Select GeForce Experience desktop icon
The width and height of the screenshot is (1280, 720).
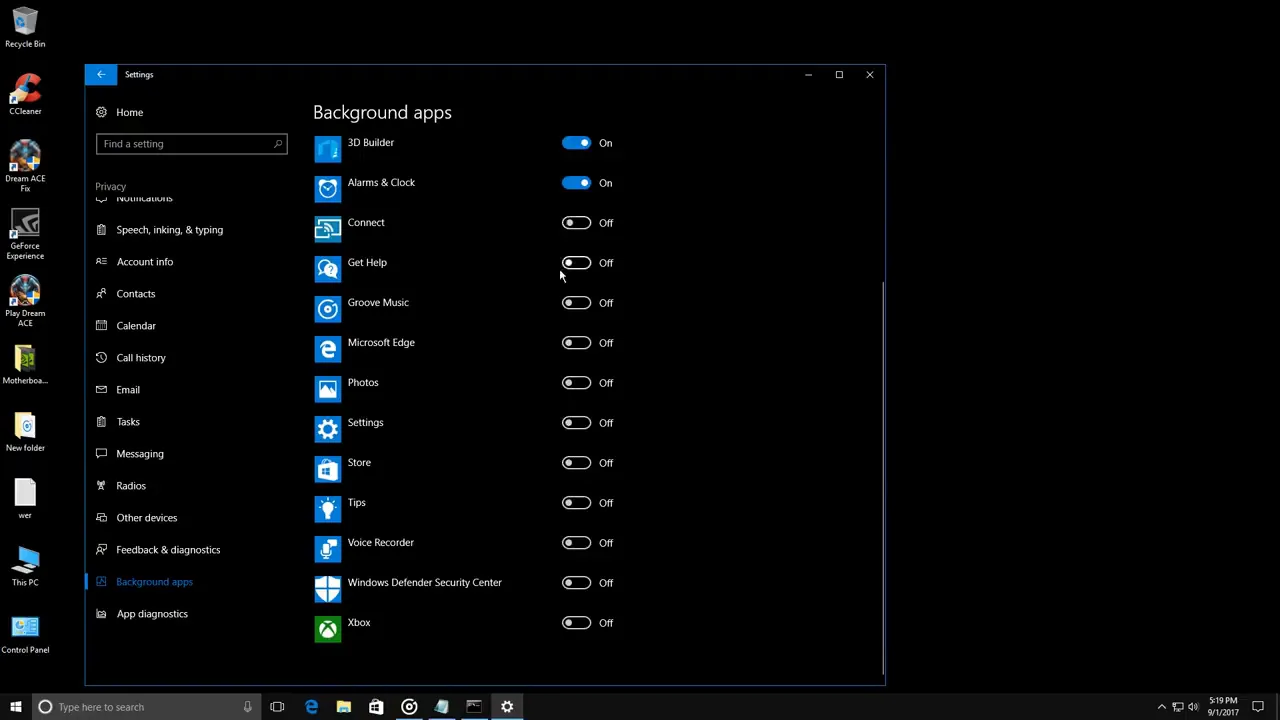coord(25,235)
